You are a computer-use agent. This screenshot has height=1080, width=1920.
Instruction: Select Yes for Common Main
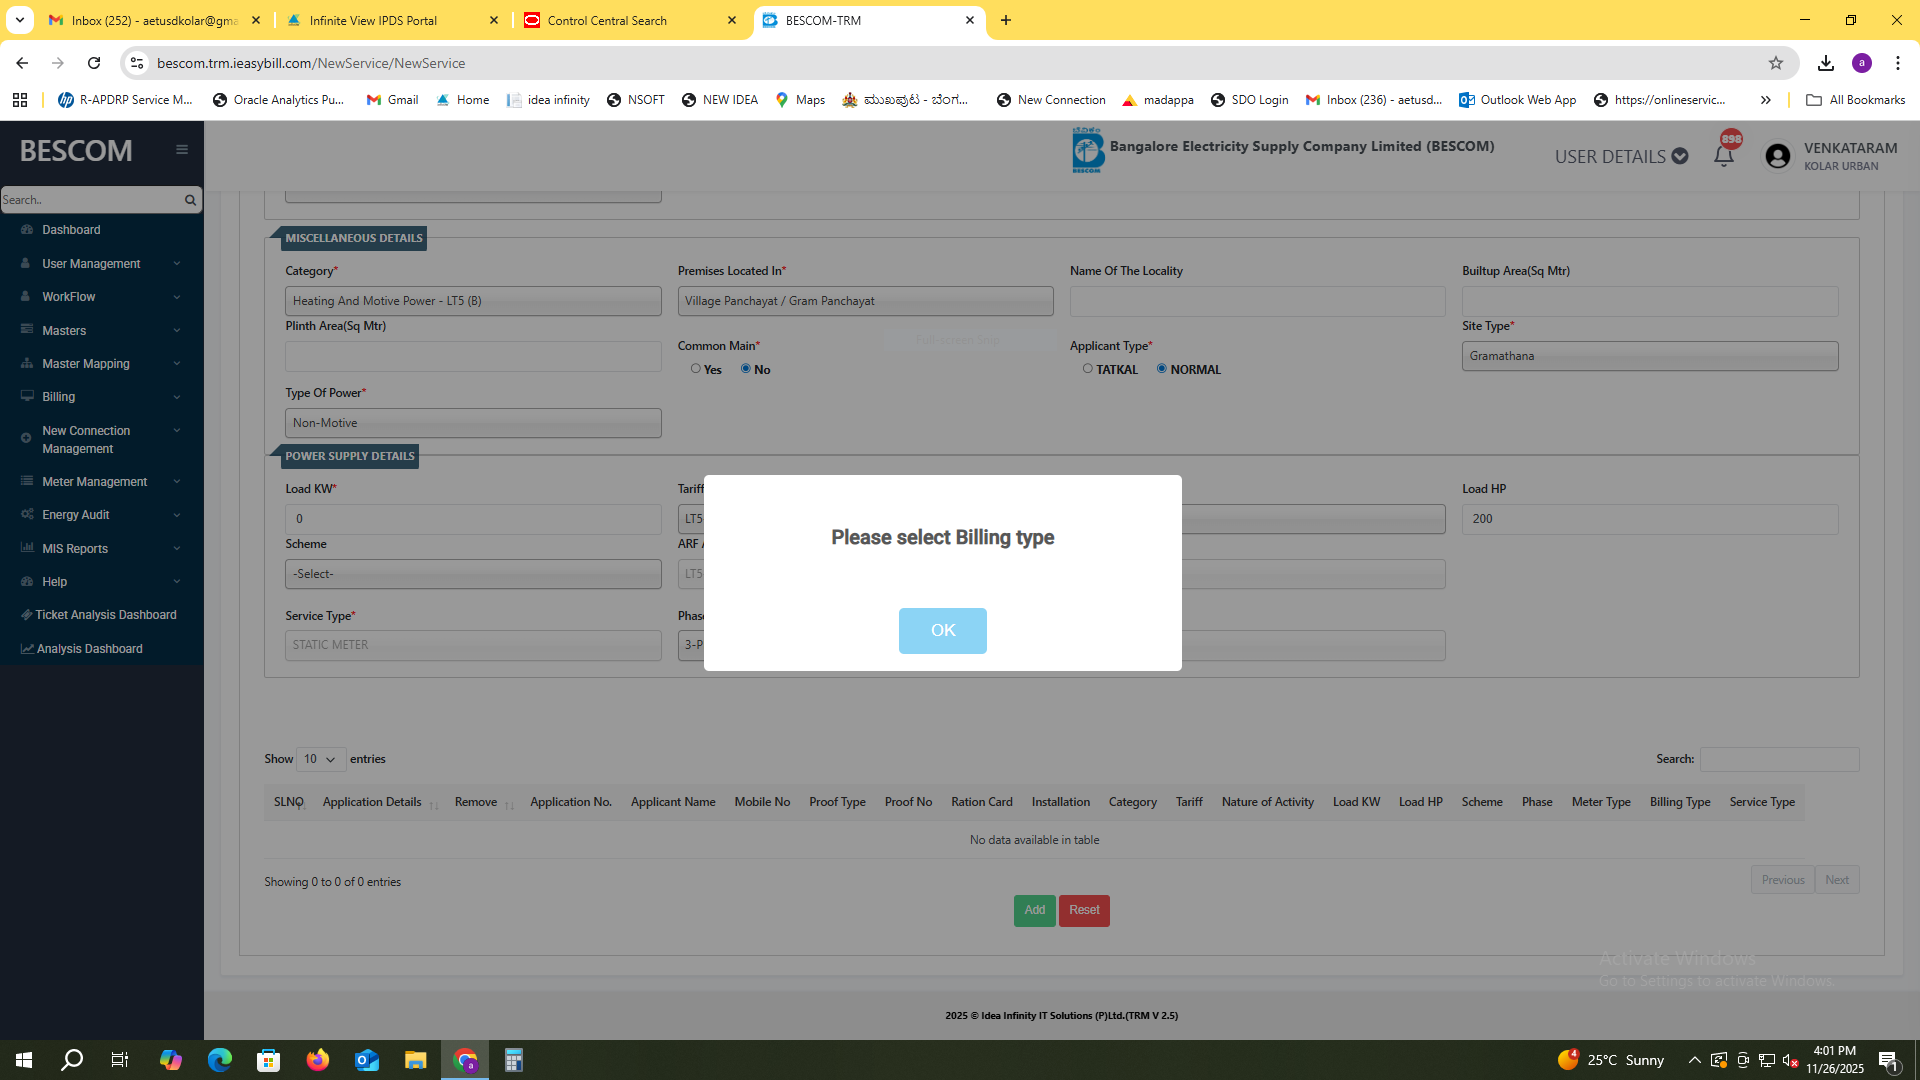(696, 369)
